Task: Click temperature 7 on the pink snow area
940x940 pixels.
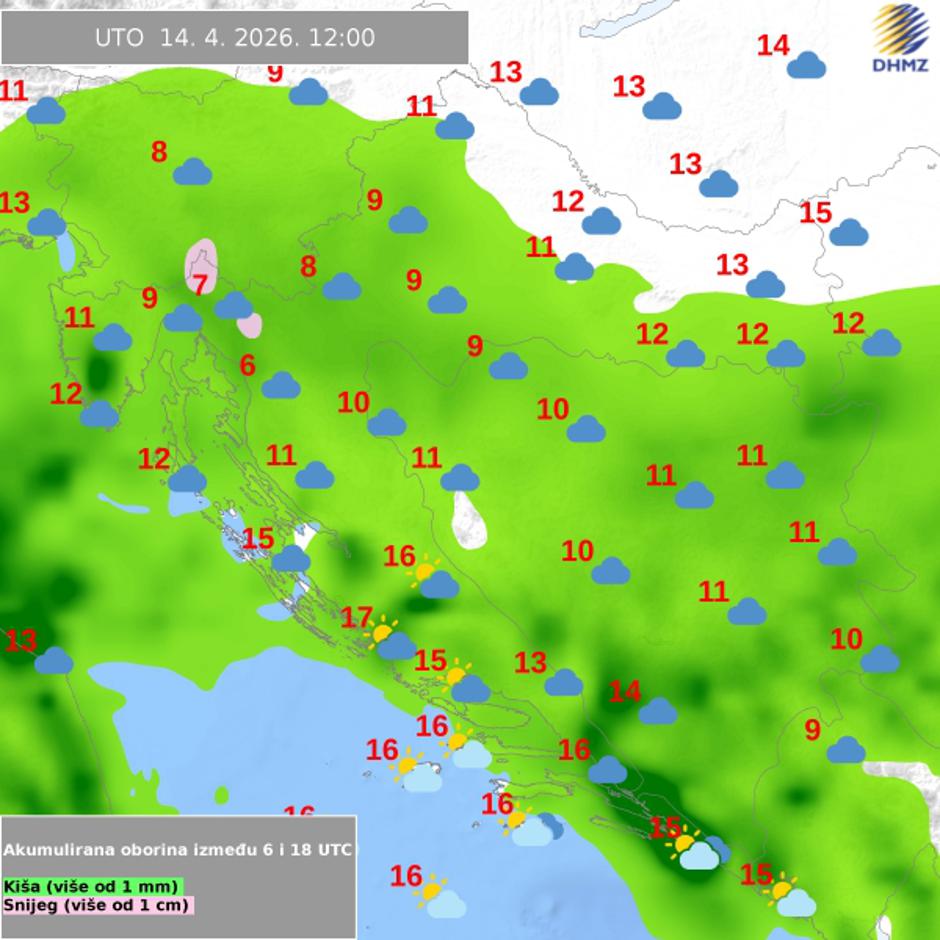Action: pos(200,285)
